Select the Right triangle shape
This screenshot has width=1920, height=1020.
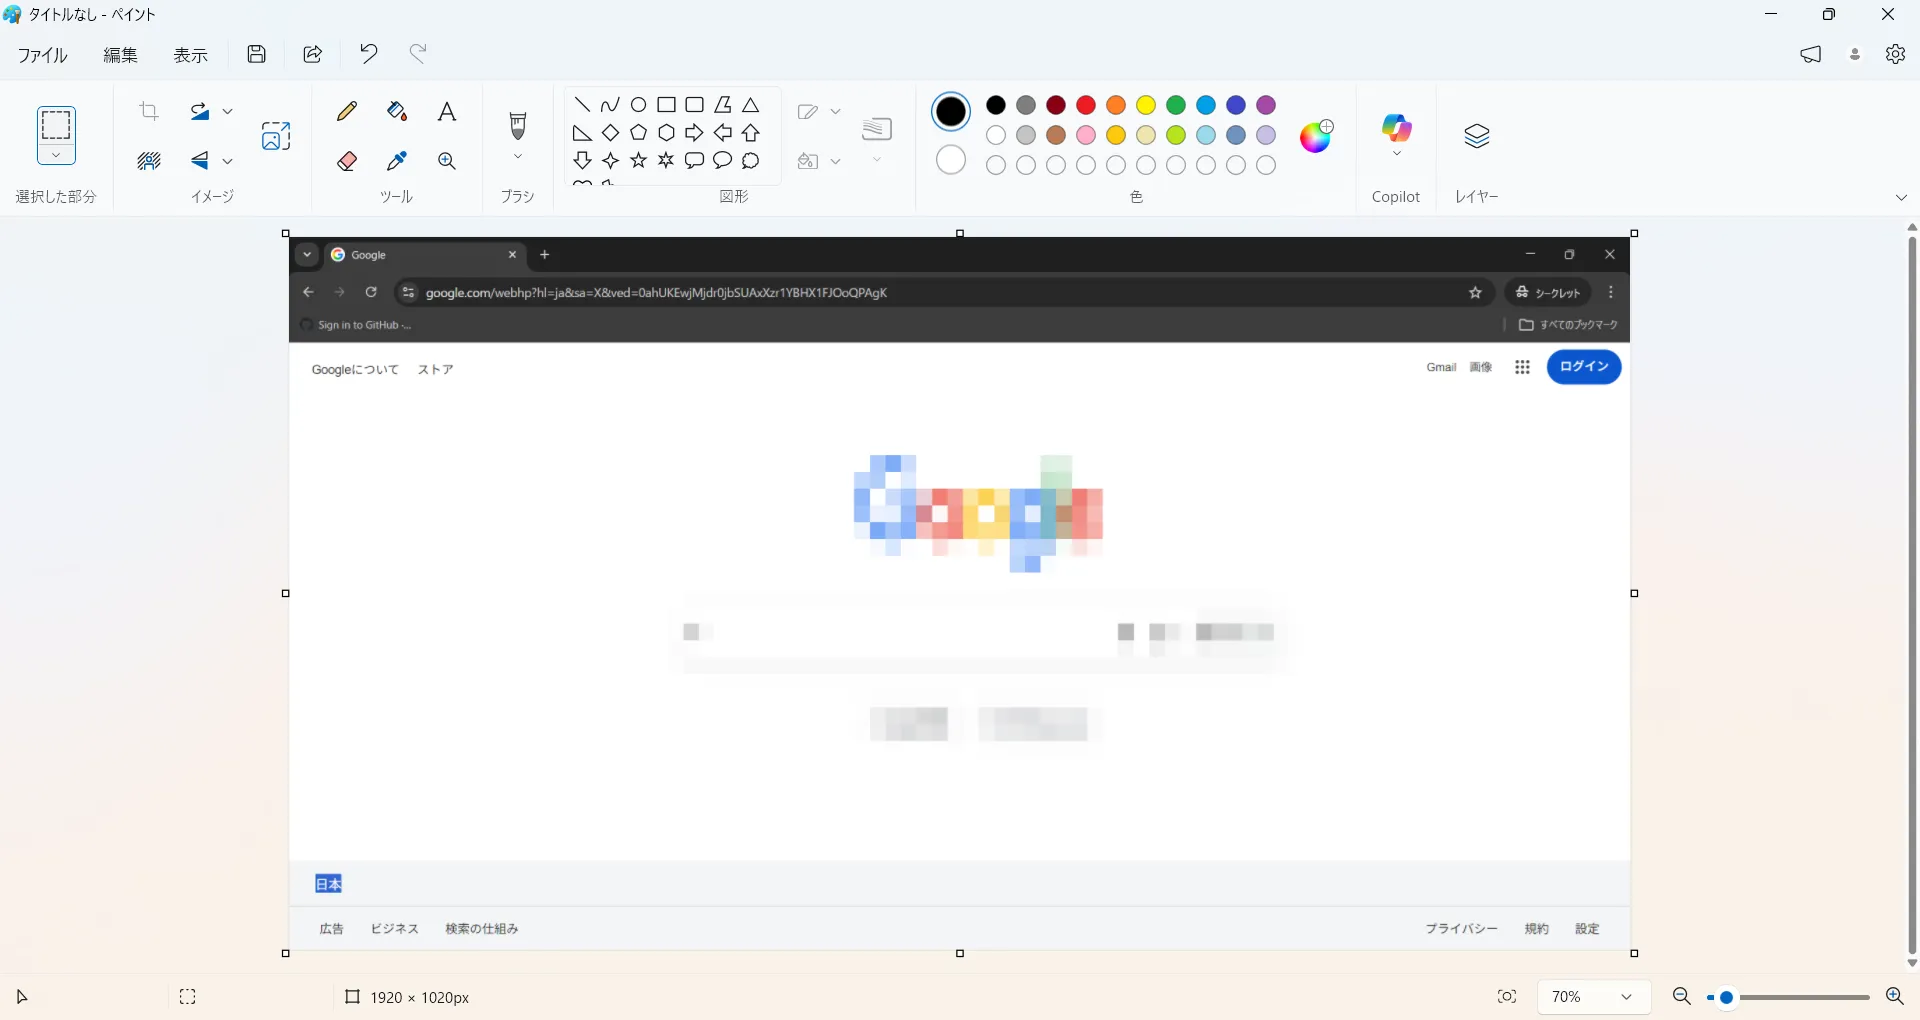point(582,133)
